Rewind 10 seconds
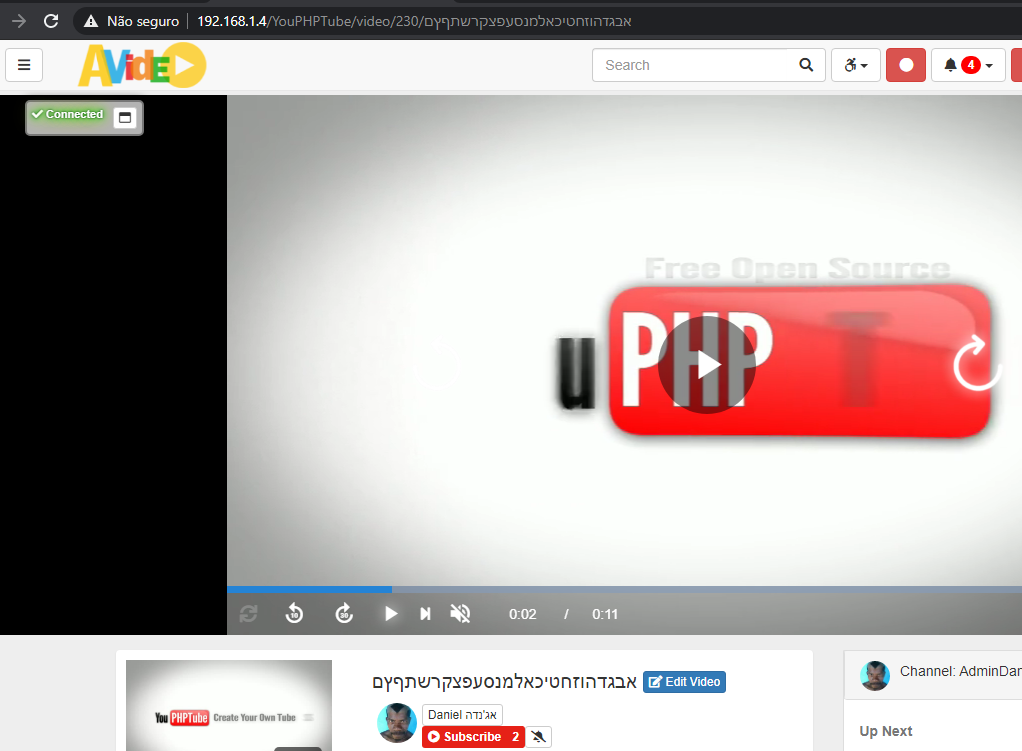1022x751 pixels. (294, 613)
